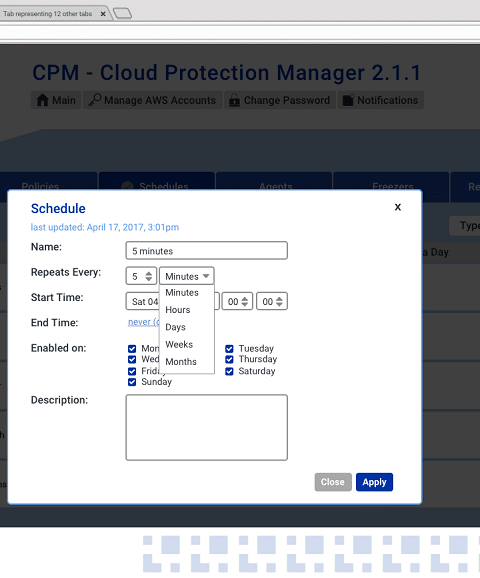The width and height of the screenshot is (480, 578).
Task: Switch to the Policies tab
Action: point(48,181)
